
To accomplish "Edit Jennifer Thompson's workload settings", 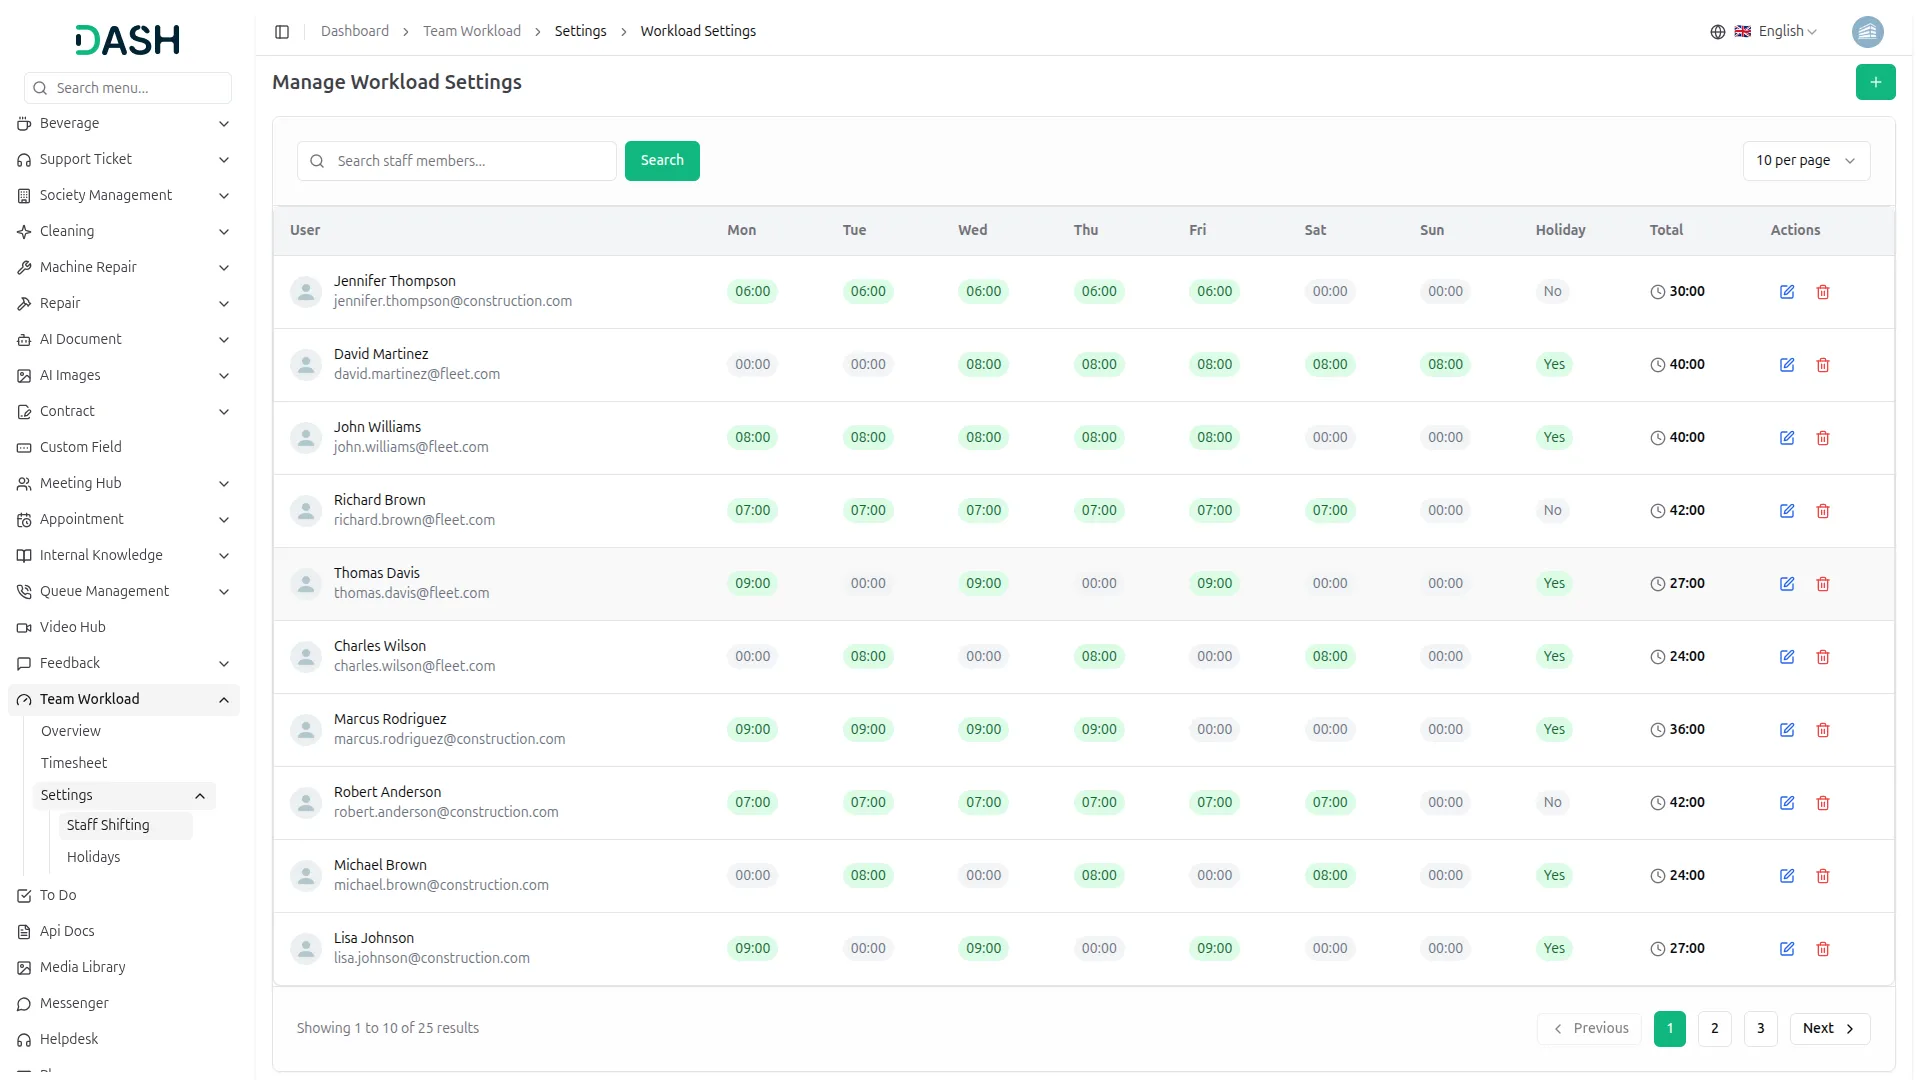I will pos(1787,292).
